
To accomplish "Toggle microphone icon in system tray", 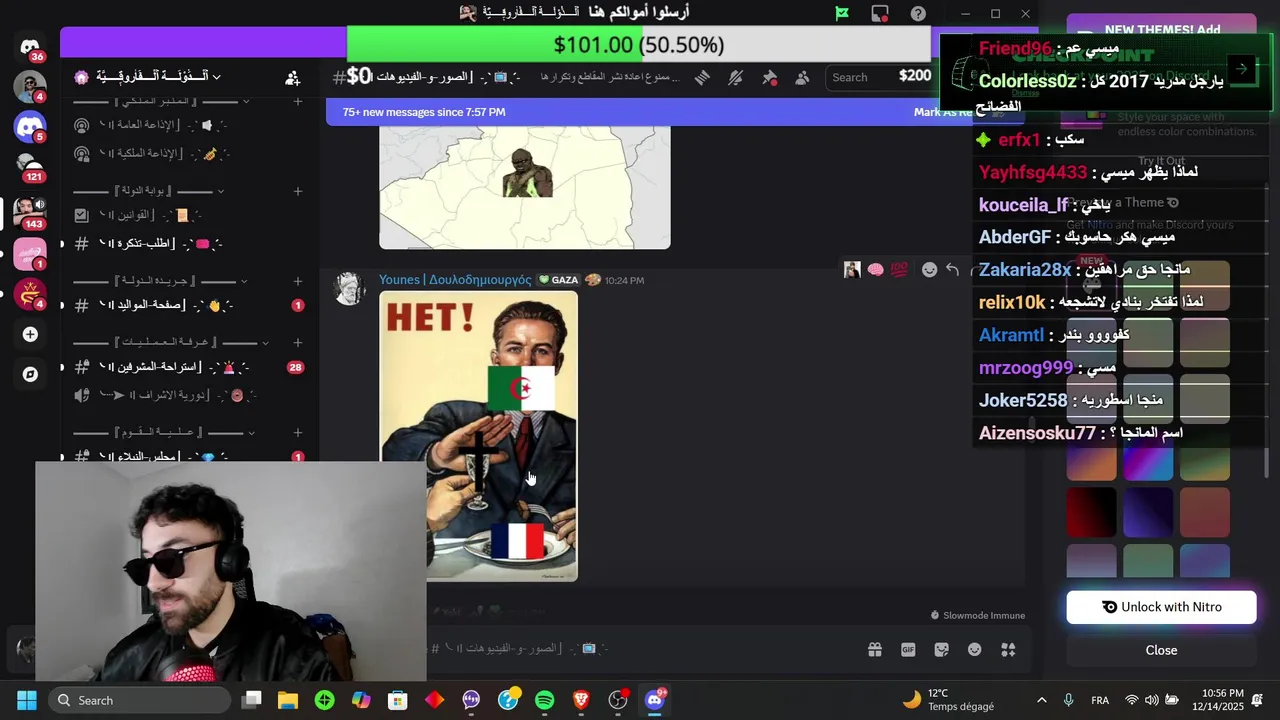I will click(x=1068, y=700).
